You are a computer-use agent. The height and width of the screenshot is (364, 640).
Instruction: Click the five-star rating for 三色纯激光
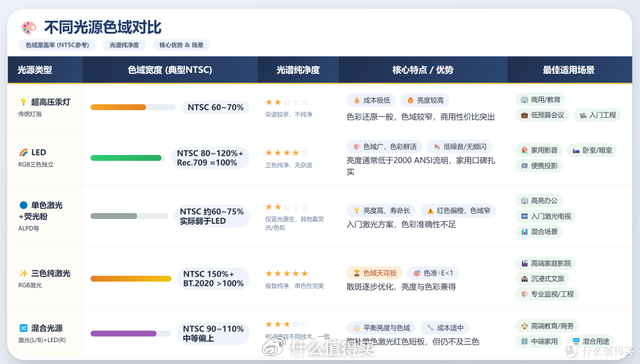click(287, 273)
